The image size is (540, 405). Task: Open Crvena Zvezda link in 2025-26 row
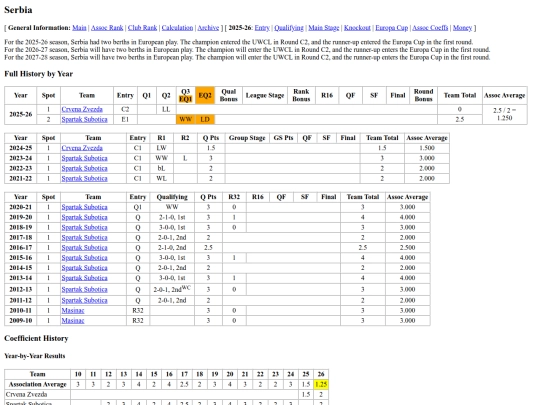click(82, 109)
